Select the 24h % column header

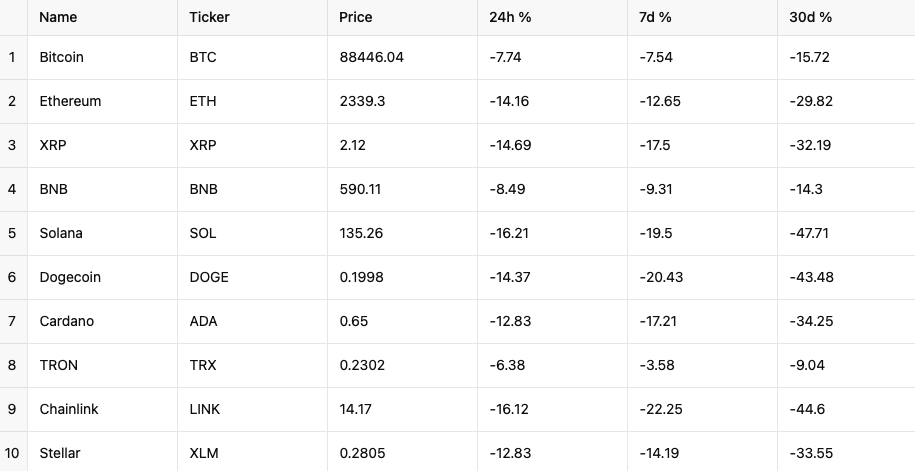(x=510, y=17)
